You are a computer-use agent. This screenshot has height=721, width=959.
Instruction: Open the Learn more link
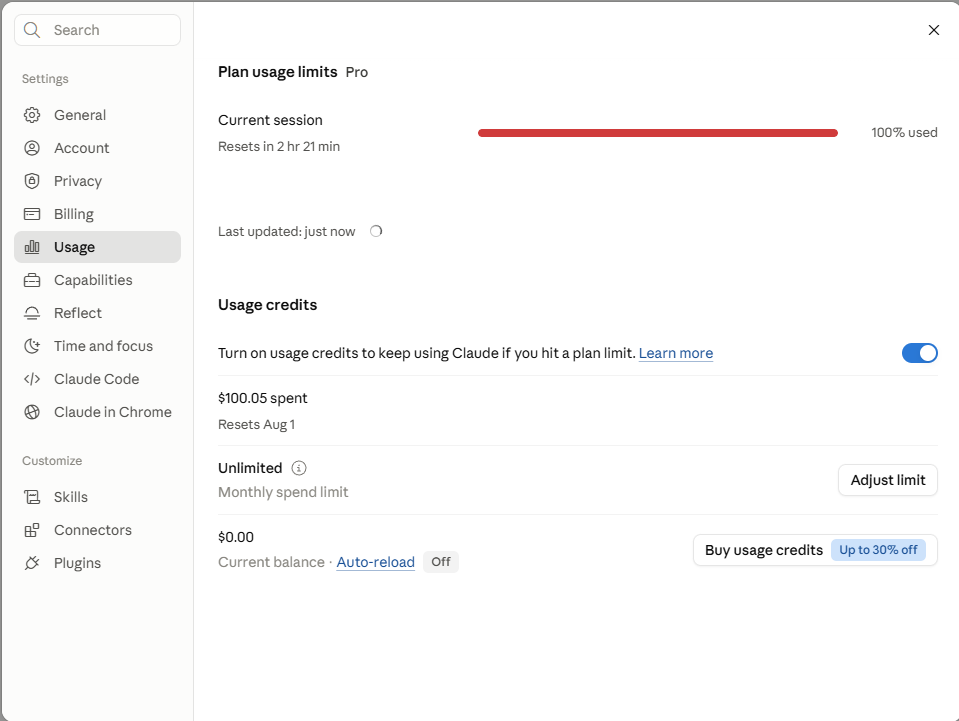pos(676,353)
